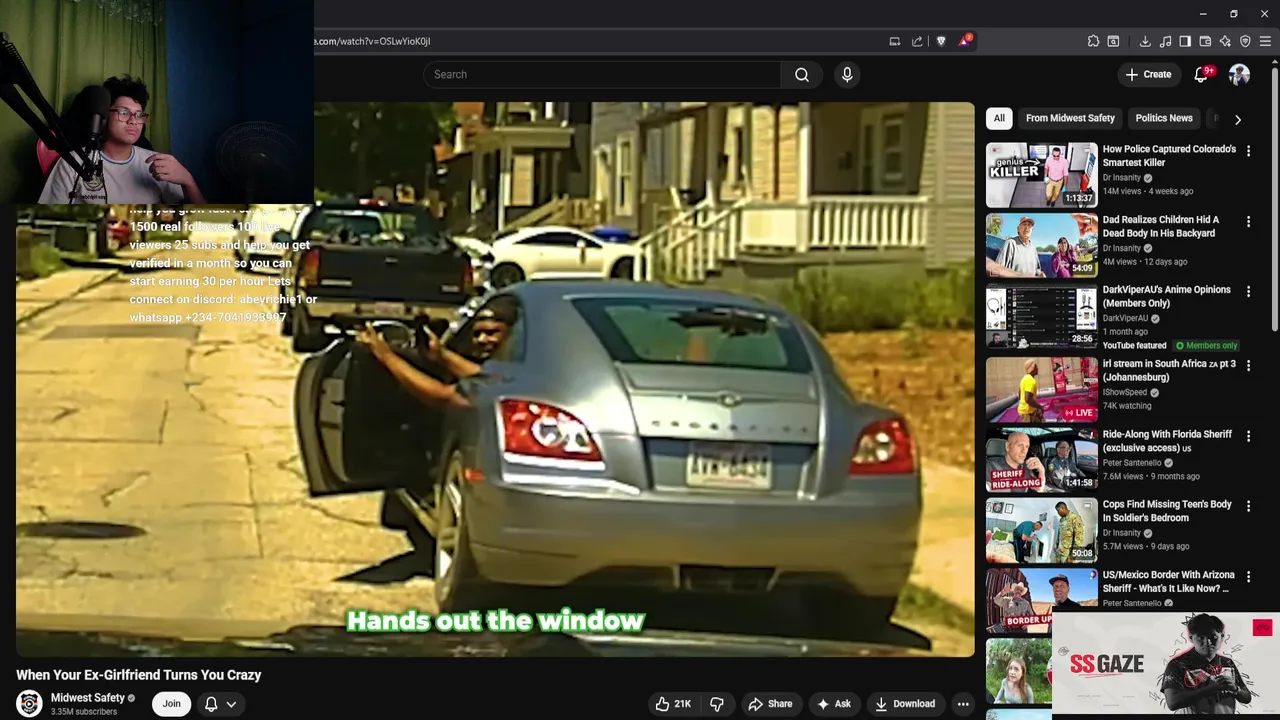Open Brave Rewards triangle icon
The image size is (1280, 720).
[x=965, y=41]
